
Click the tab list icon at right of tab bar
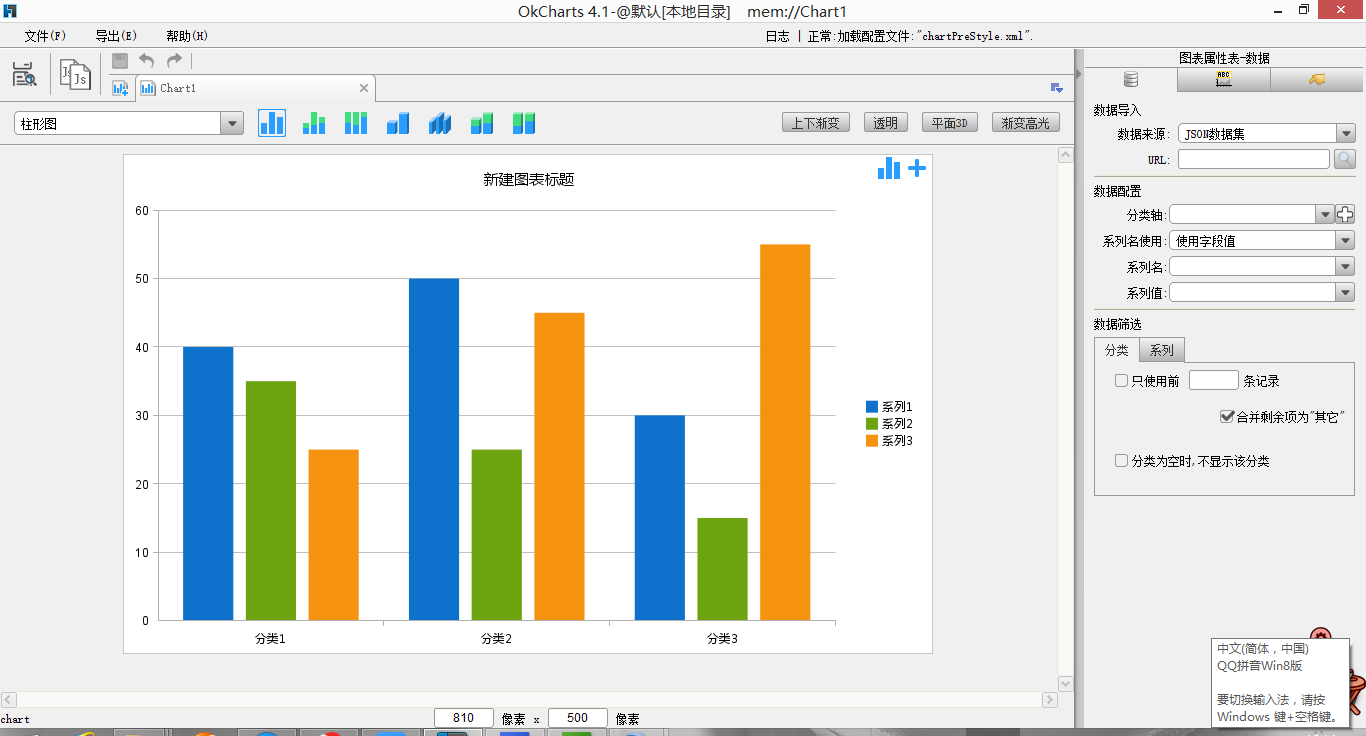(1057, 88)
